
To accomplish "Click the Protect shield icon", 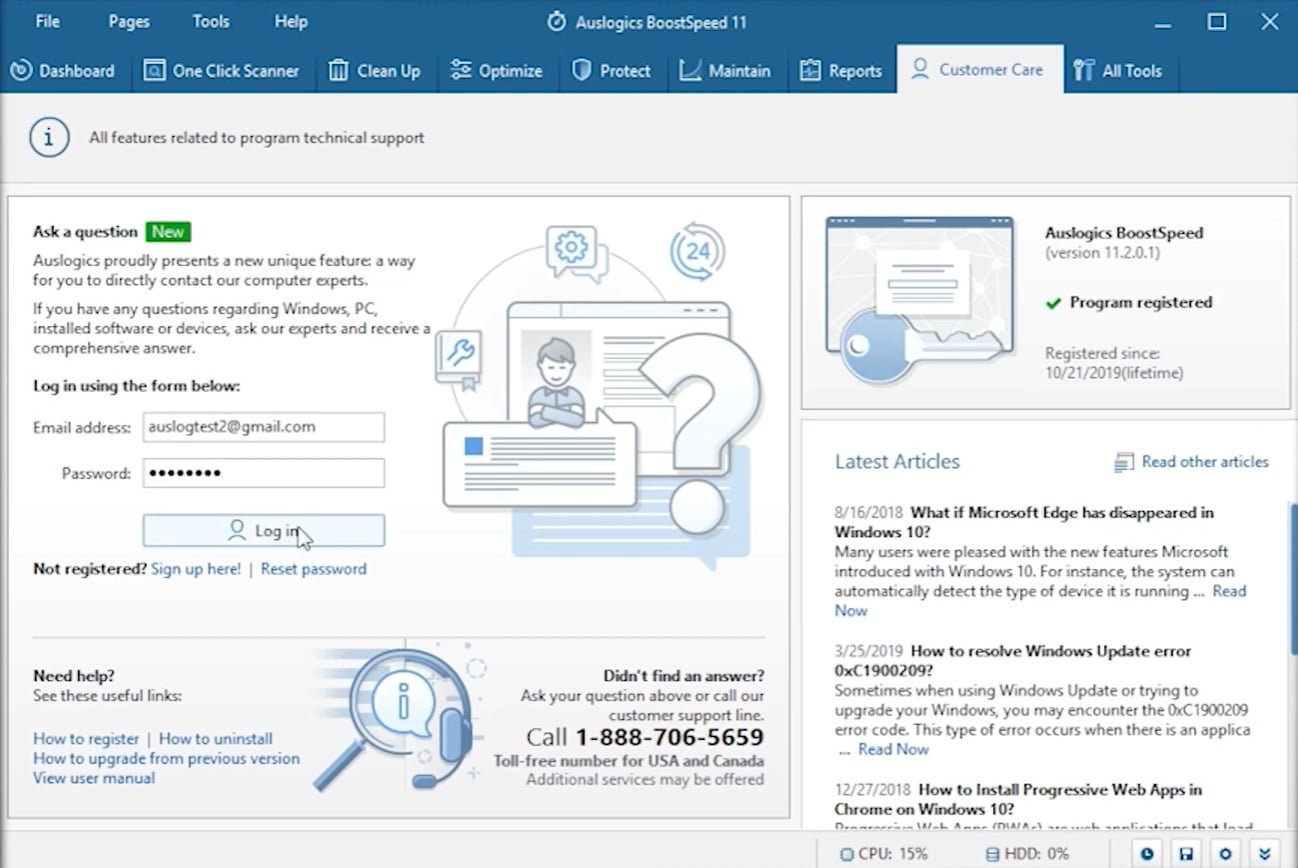I will [581, 70].
